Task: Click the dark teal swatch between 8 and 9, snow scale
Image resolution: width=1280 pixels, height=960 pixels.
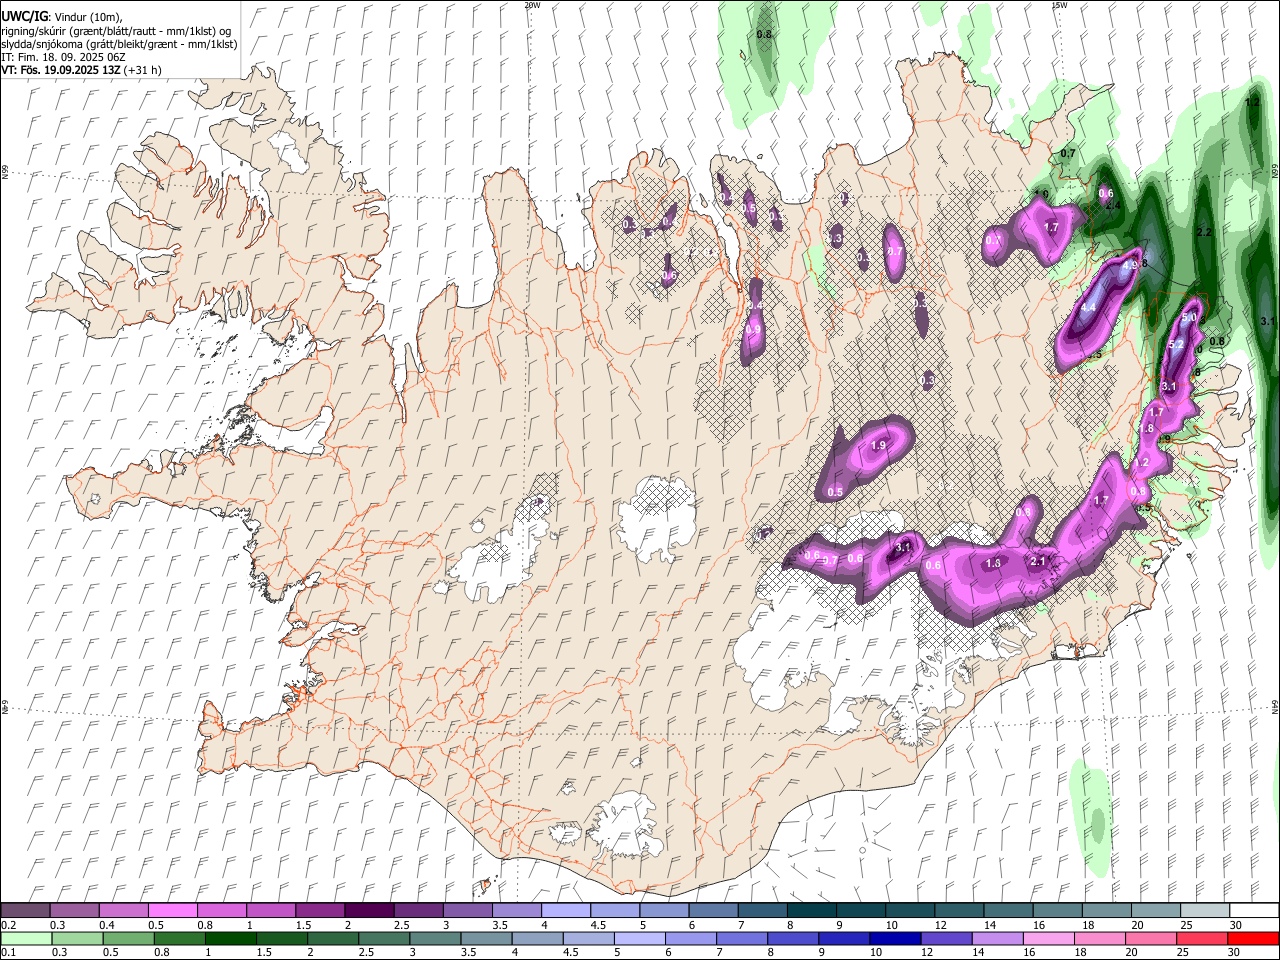Action: coord(813,910)
